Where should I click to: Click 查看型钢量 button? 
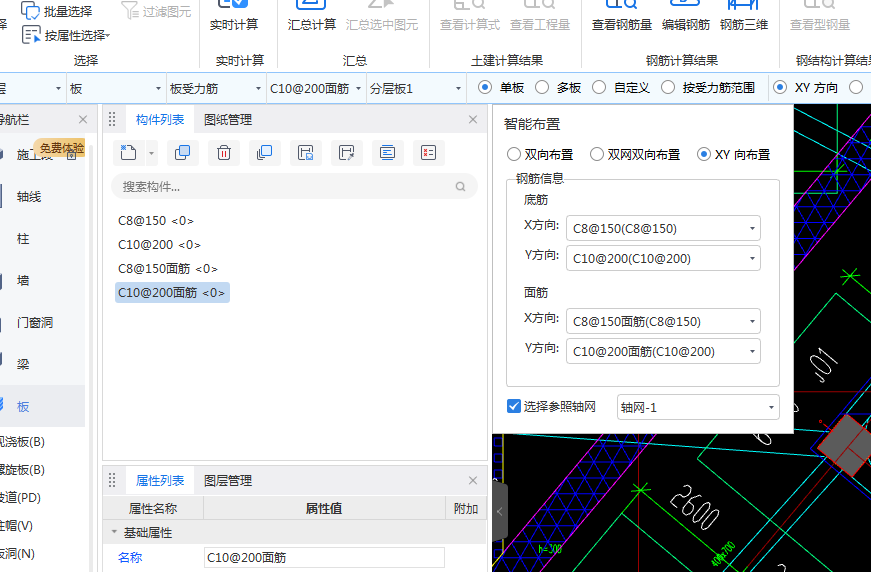coord(820,17)
